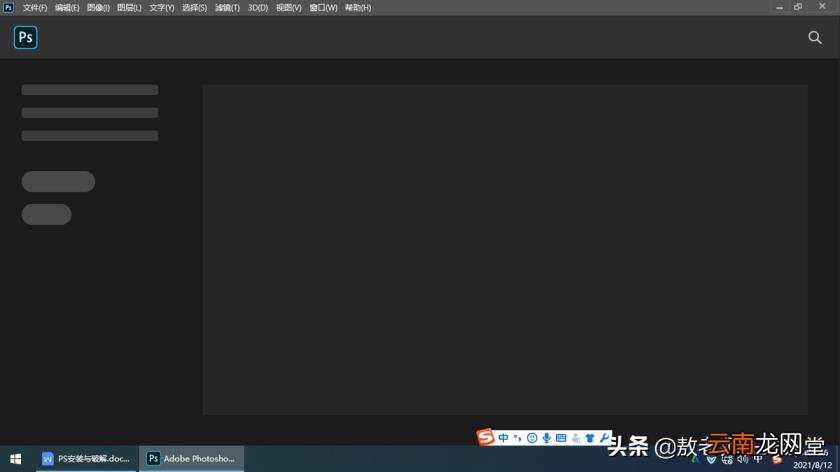Open the Windows Start menu
The height and width of the screenshot is (472, 840).
16,459
